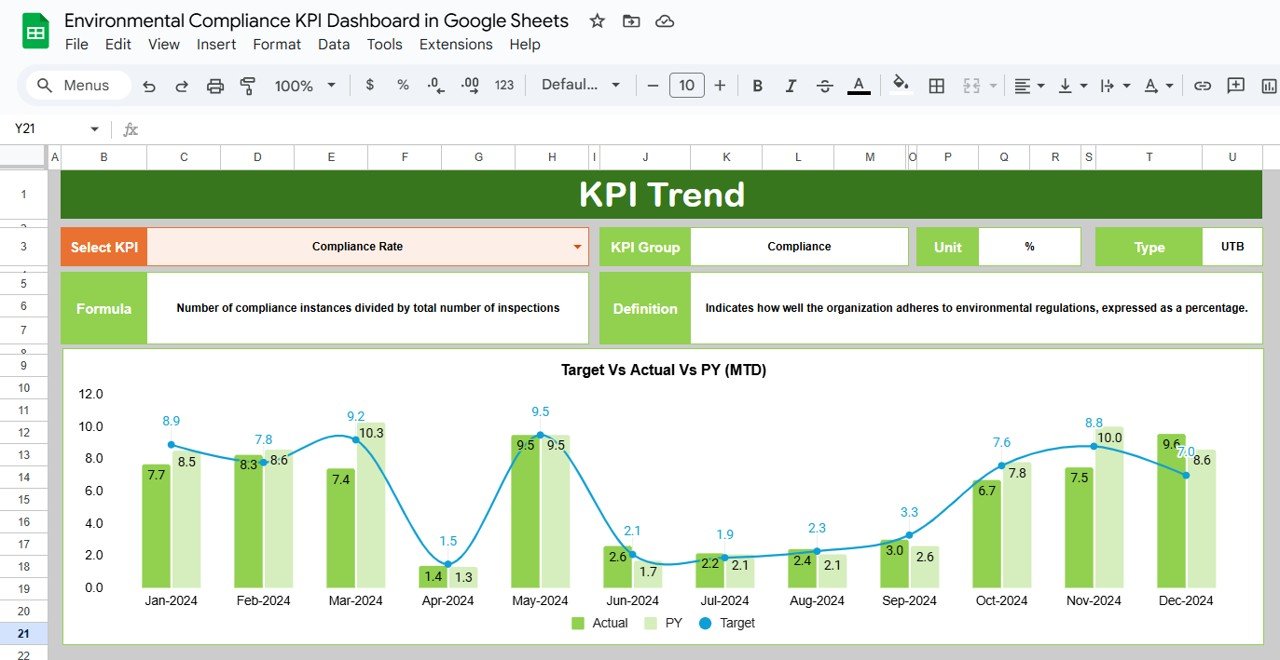Image resolution: width=1280 pixels, height=660 pixels.
Task: Toggle bold formatting
Action: click(757, 86)
